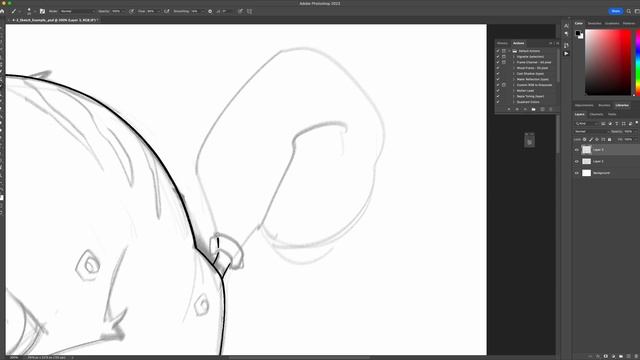640x360 pixels.
Task: Click the Home icon in the options bar
Action: coord(2,11)
